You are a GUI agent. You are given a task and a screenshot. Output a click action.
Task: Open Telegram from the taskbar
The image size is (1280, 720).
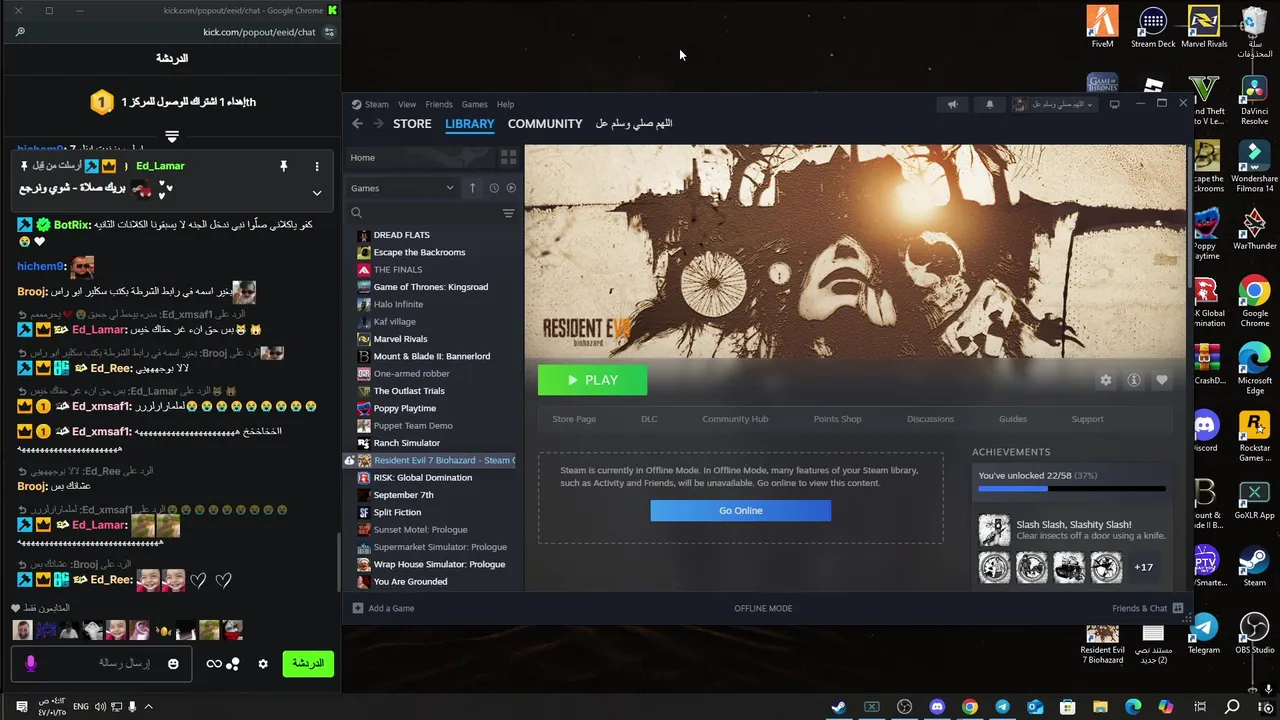(1002, 707)
